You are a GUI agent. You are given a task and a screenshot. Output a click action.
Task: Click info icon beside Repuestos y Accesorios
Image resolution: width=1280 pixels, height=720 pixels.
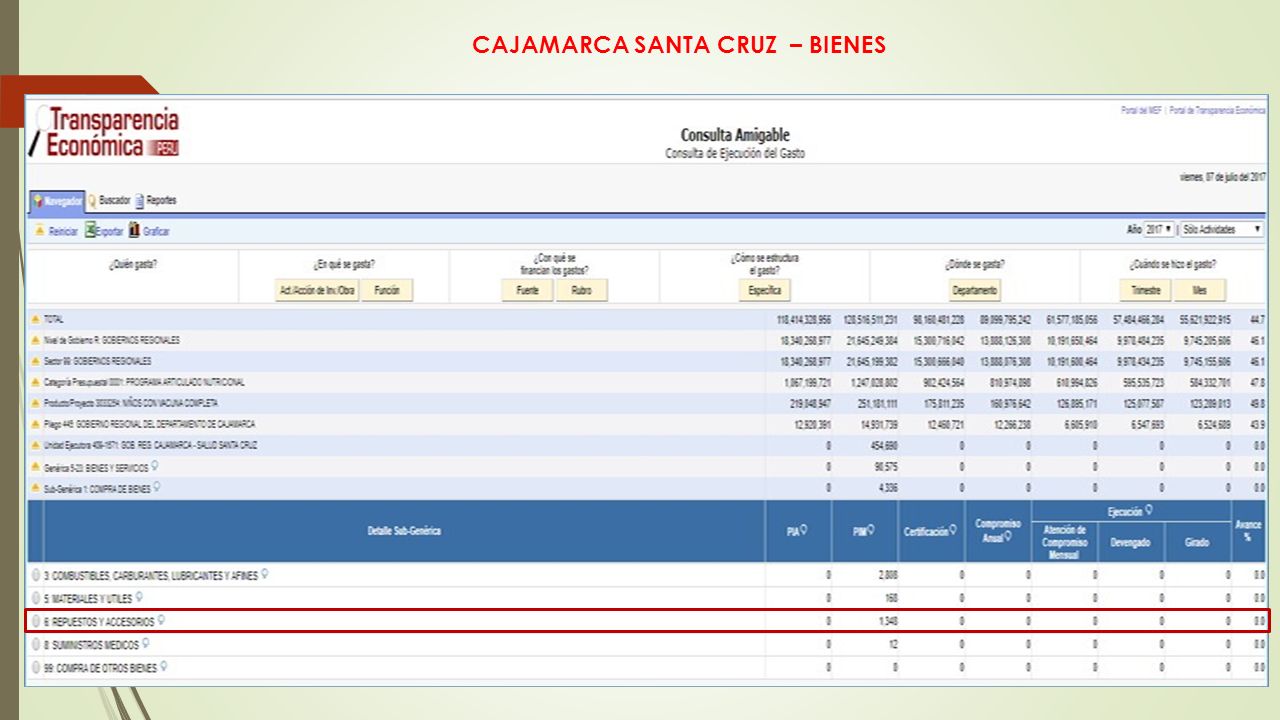pyautogui.click(x=161, y=620)
